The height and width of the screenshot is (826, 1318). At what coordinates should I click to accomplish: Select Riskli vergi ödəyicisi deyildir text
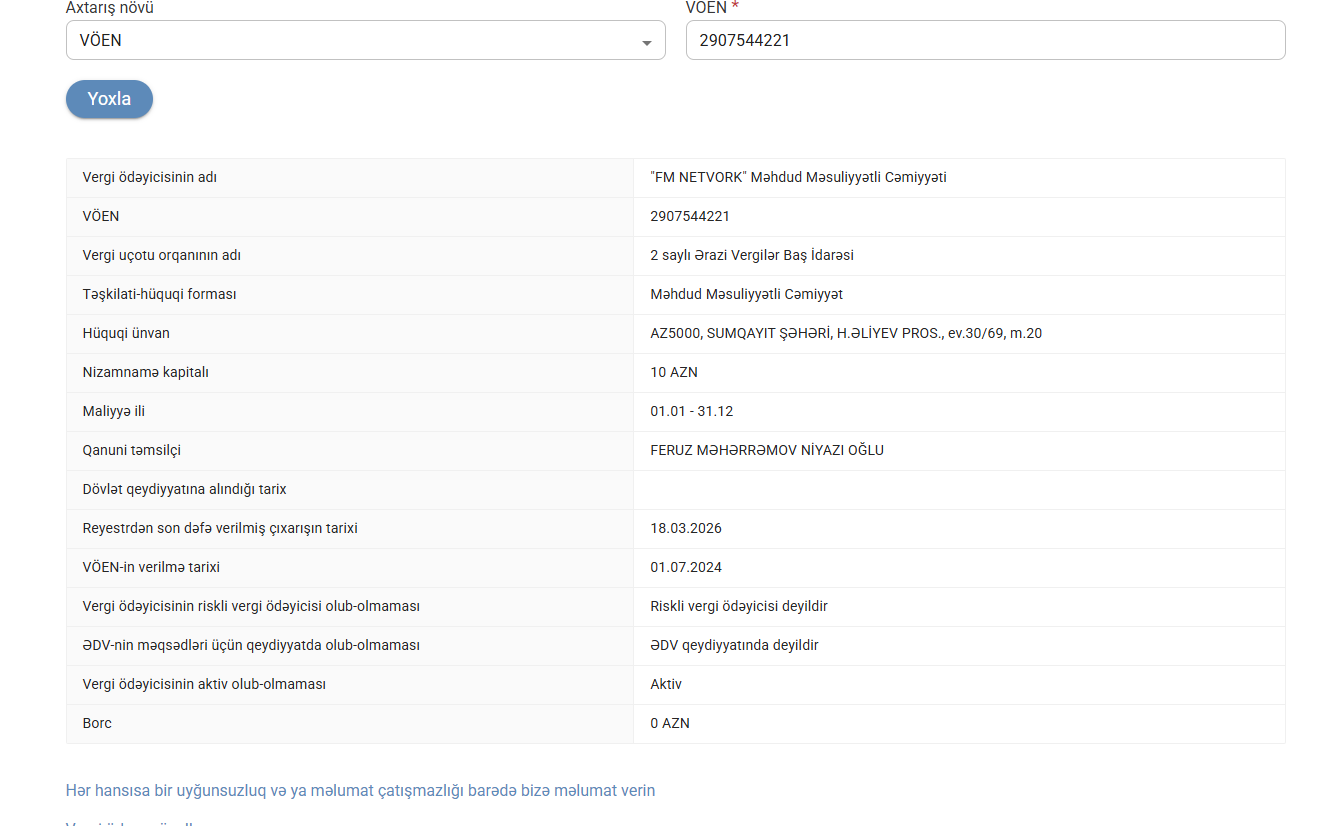pyautogui.click(x=739, y=607)
